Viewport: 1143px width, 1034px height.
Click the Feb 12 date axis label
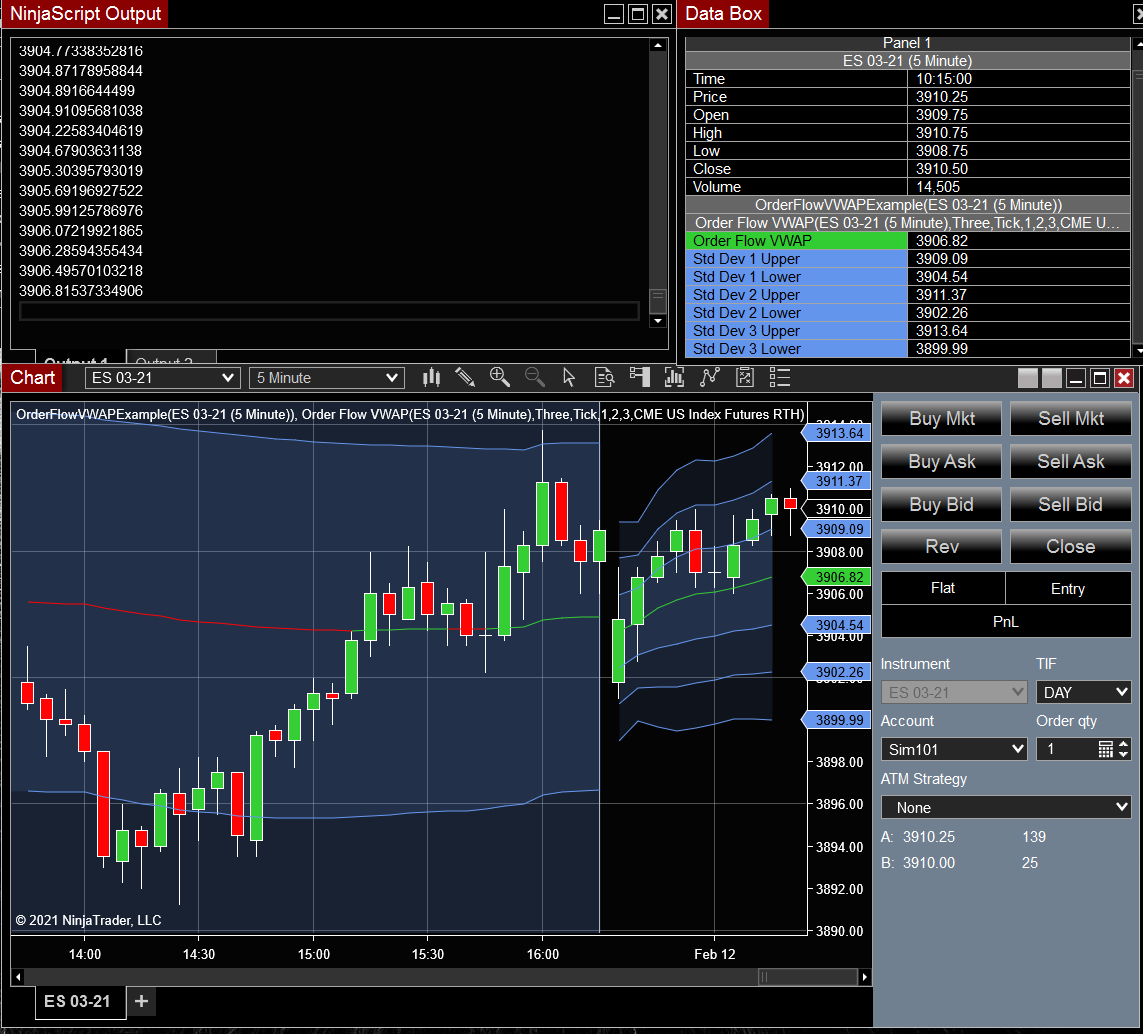coord(714,954)
